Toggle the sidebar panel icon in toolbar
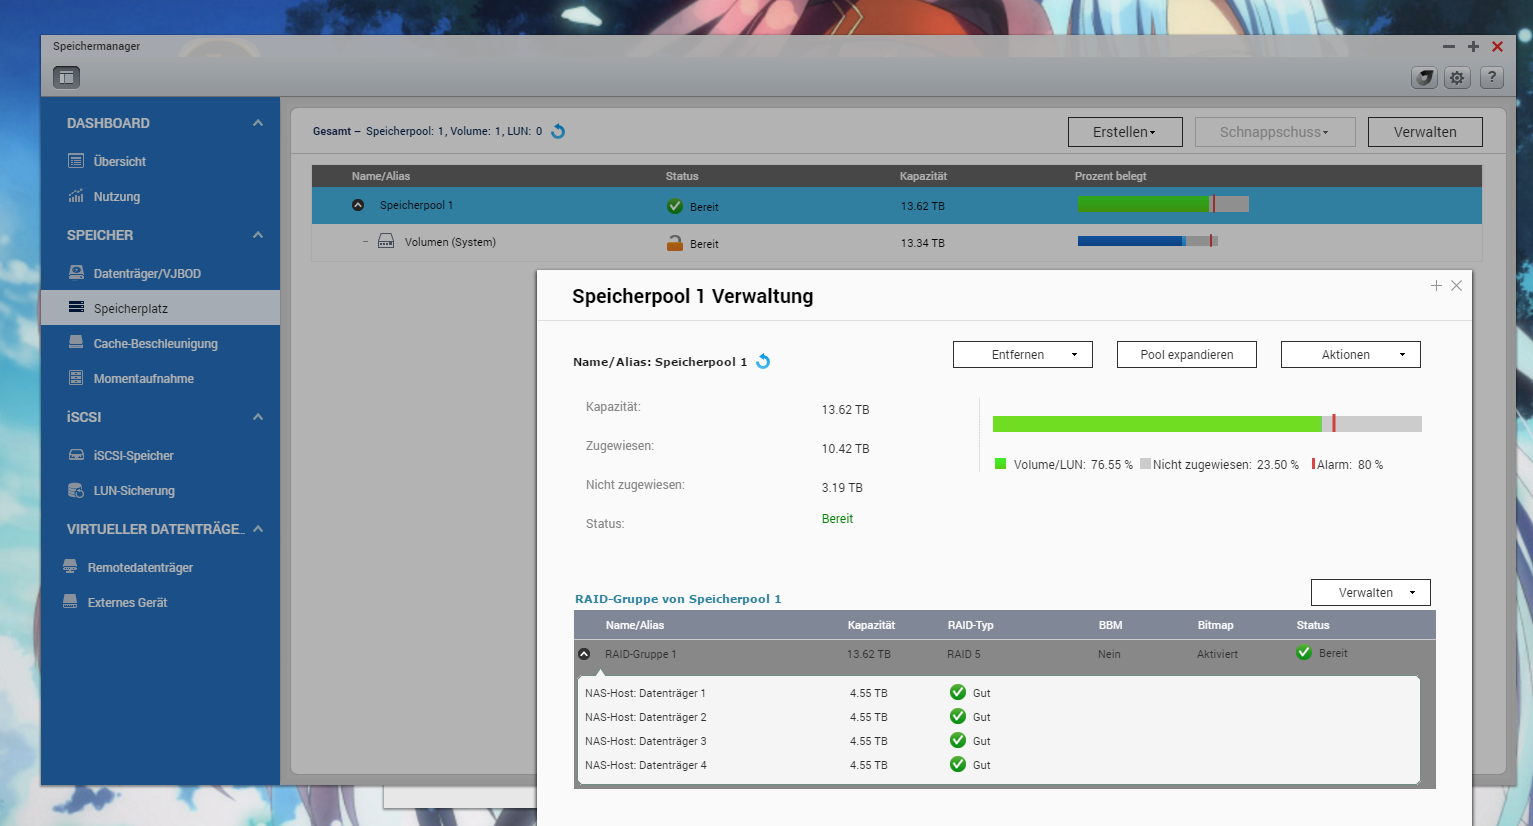The height and width of the screenshot is (826, 1533). coord(66,77)
